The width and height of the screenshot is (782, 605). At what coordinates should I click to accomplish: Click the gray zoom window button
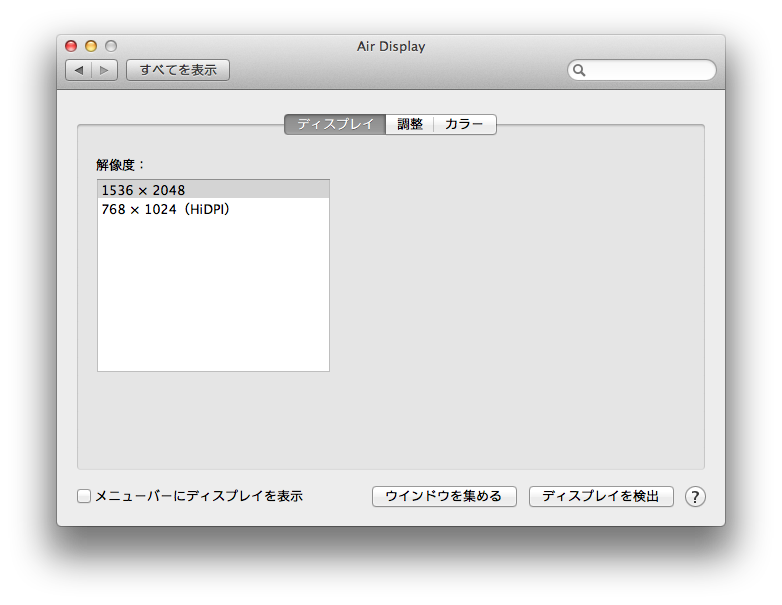[x=111, y=46]
